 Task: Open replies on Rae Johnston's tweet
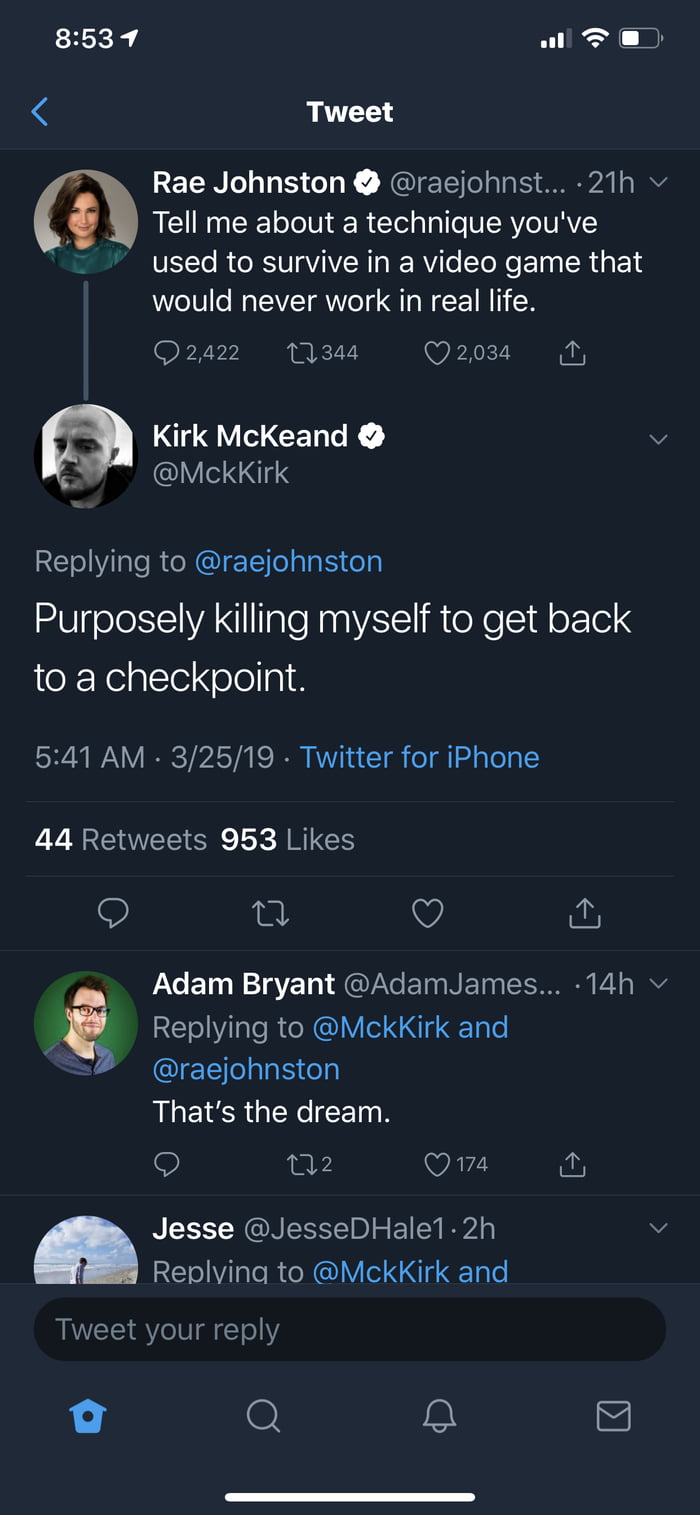coord(166,353)
